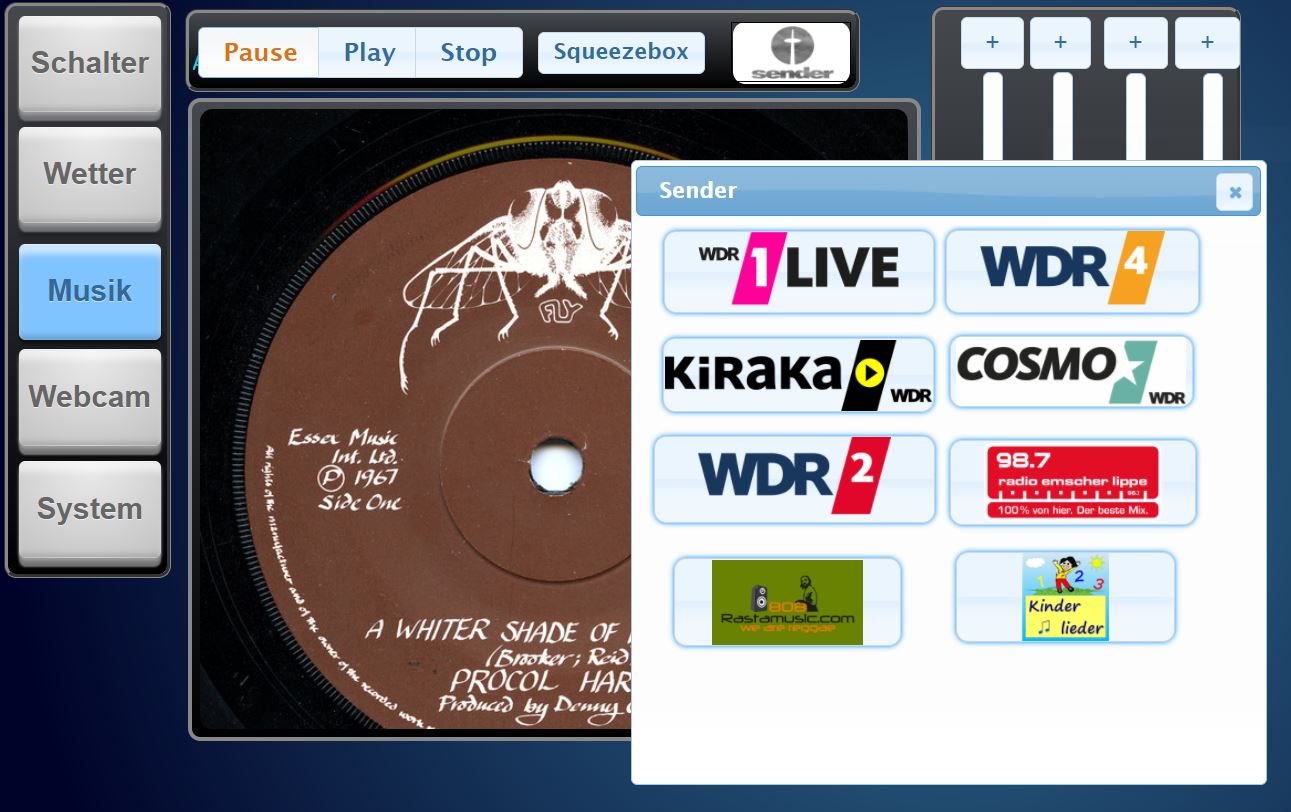Open the Webcam section
1291x812 pixels.
90,397
